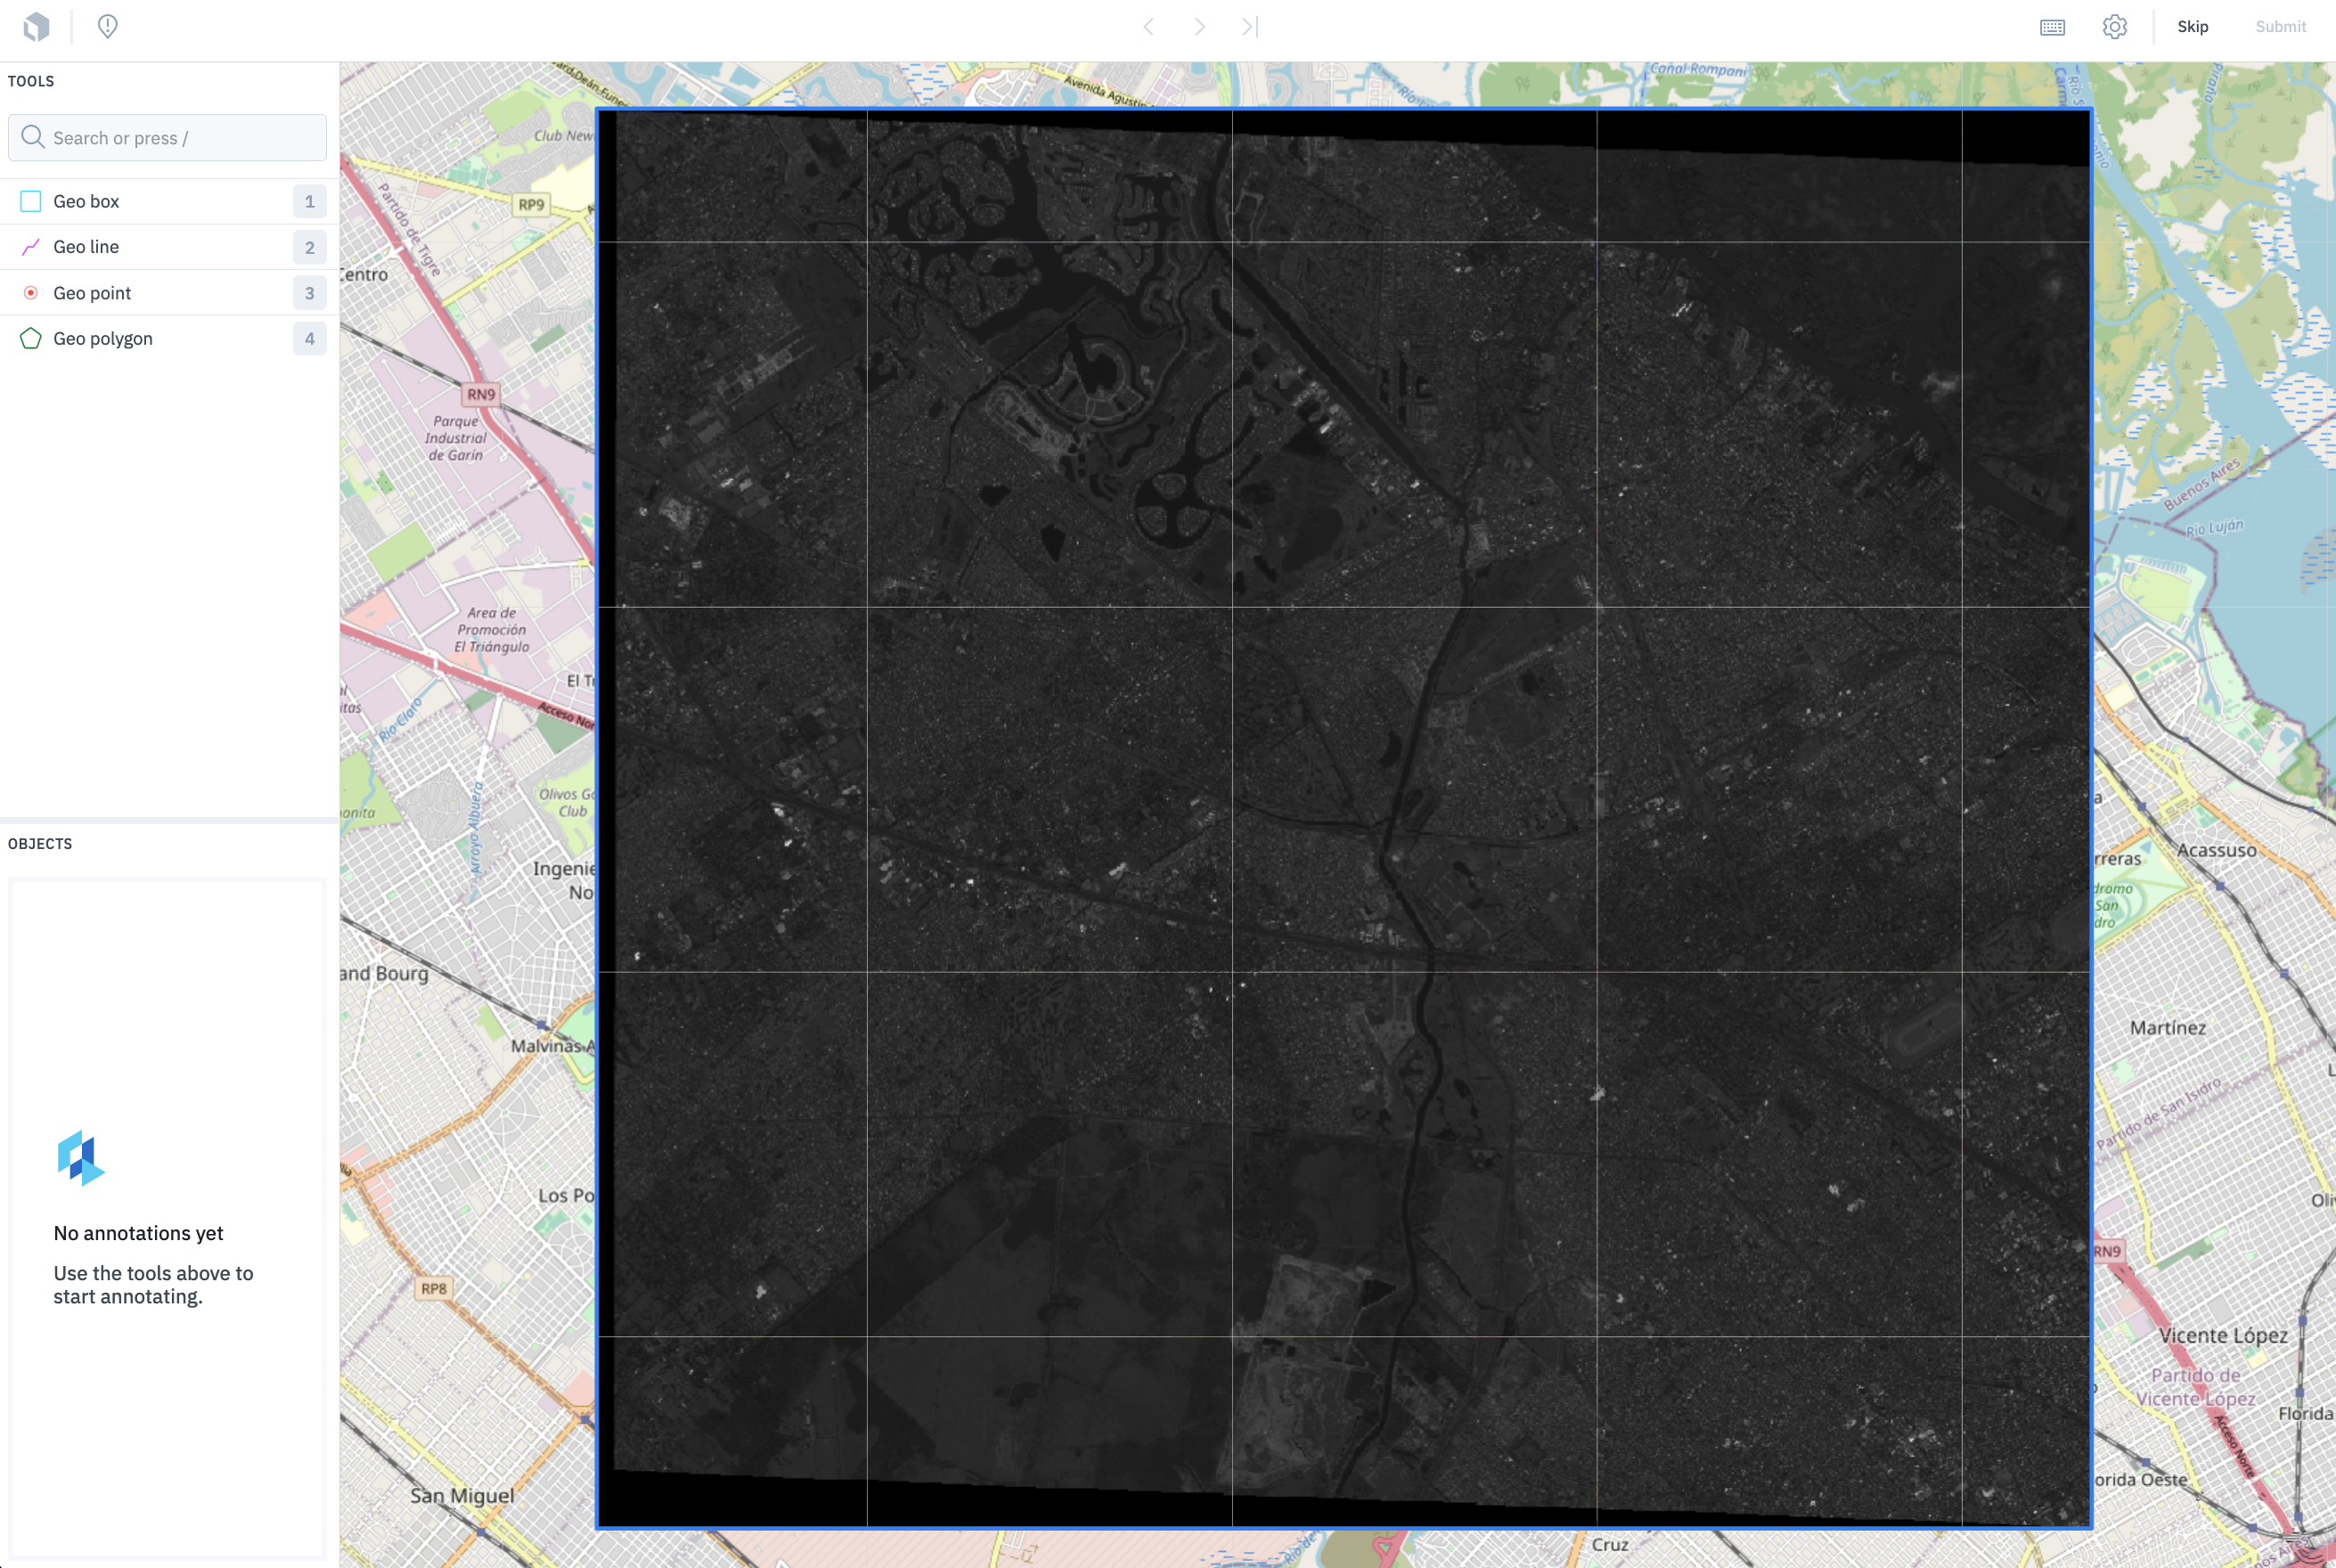Viewport: 2336px width, 1568px height.
Task: Click 'San Miguel' map label
Action: click(463, 1496)
